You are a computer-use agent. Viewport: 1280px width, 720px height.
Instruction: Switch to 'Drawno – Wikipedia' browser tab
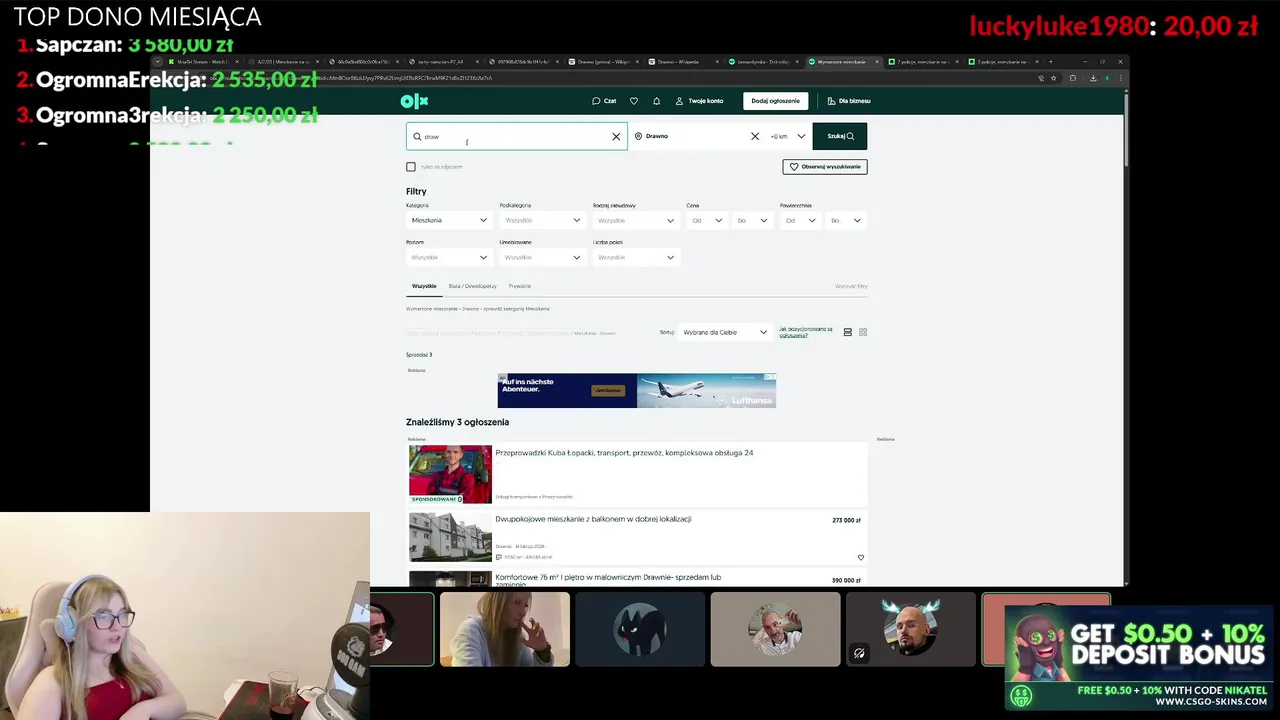coord(685,62)
